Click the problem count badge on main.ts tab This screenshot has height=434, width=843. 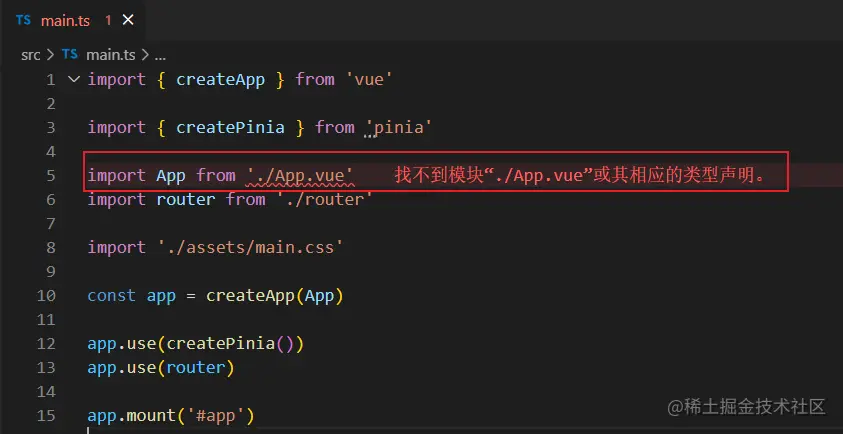click(x=108, y=21)
